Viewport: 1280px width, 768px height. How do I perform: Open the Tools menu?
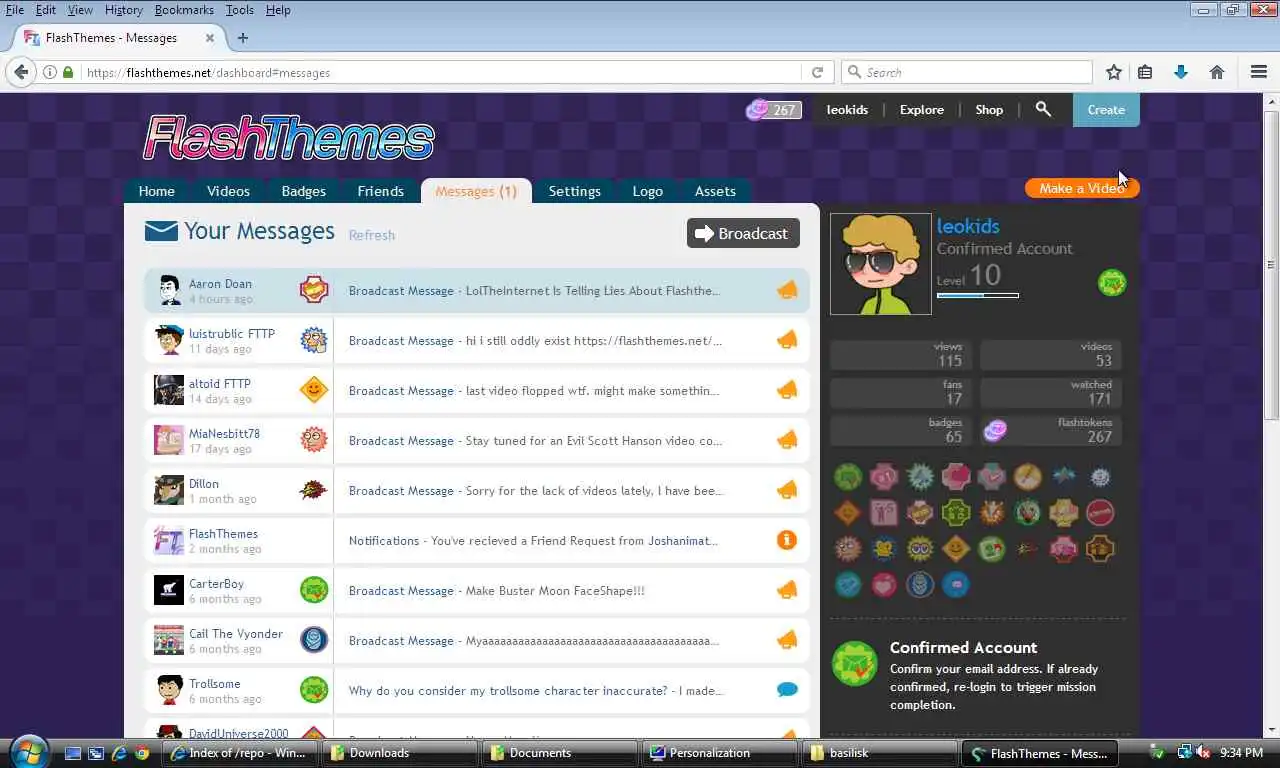tap(240, 10)
